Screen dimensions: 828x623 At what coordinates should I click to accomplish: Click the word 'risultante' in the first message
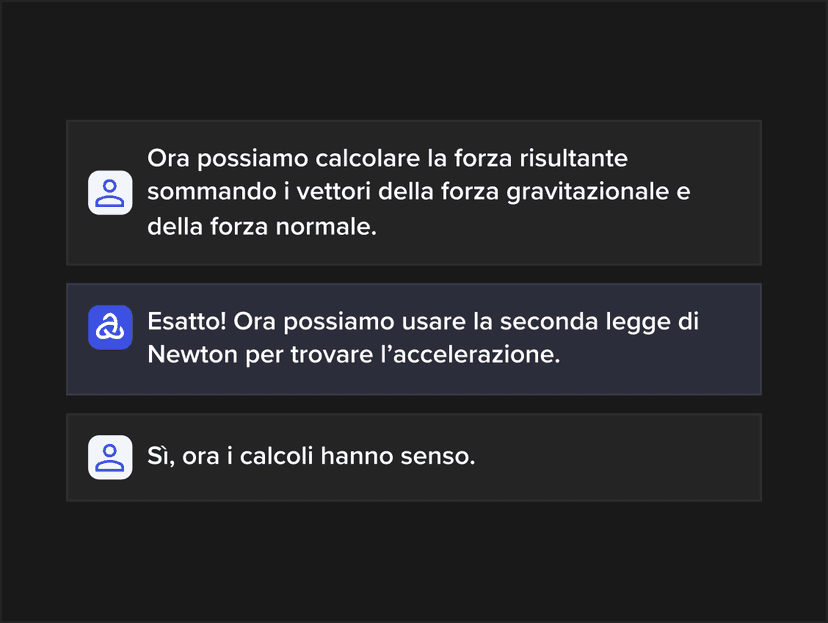pyautogui.click(x=574, y=158)
